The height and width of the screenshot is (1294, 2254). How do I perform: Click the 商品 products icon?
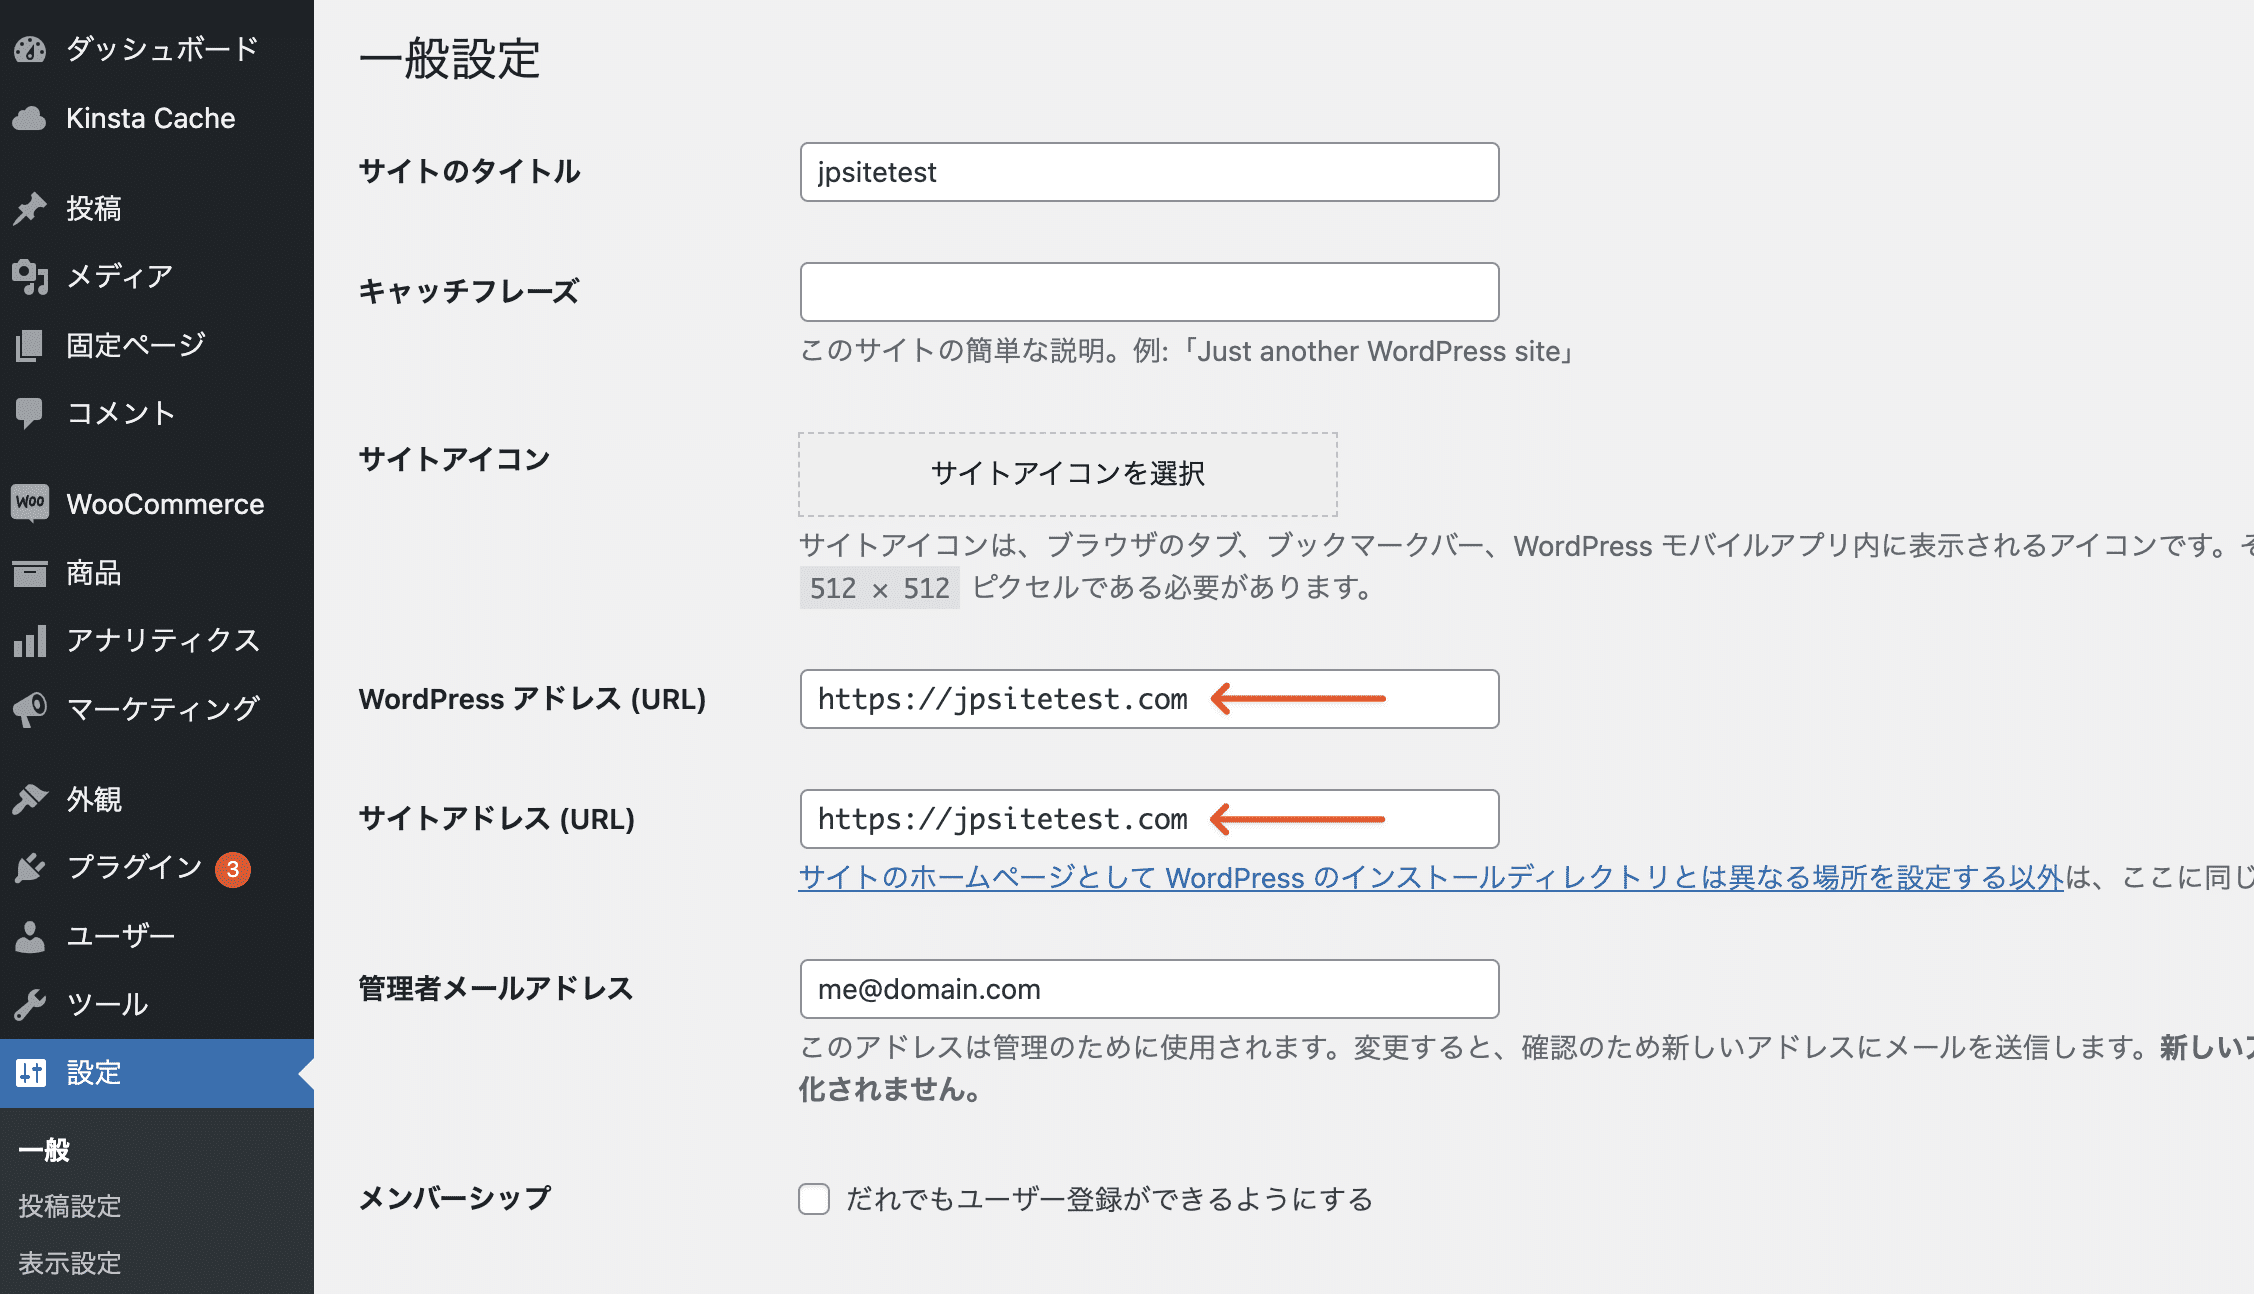[31, 572]
